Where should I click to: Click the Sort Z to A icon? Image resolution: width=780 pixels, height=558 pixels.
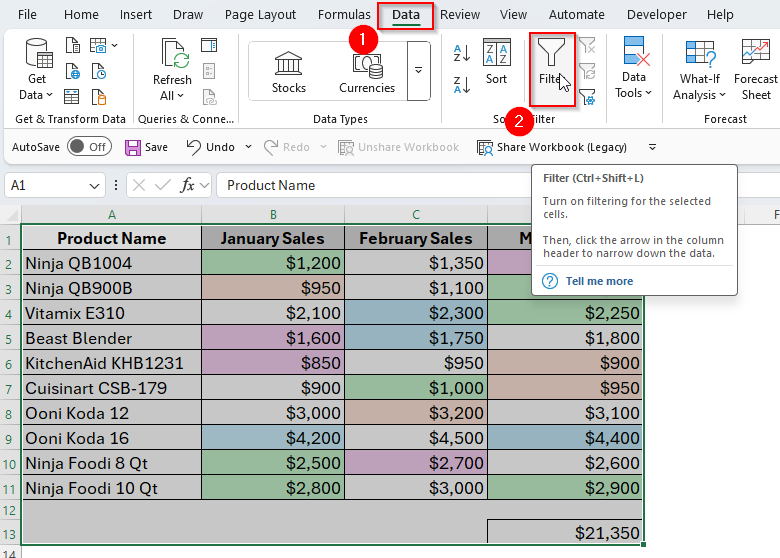[x=462, y=84]
